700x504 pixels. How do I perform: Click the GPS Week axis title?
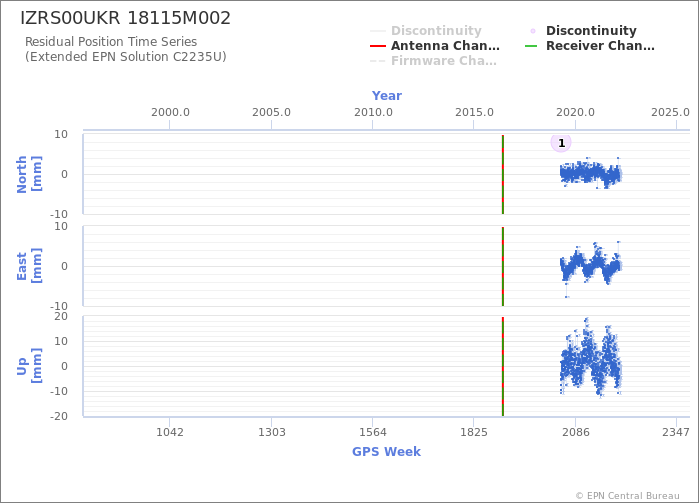[x=387, y=451]
